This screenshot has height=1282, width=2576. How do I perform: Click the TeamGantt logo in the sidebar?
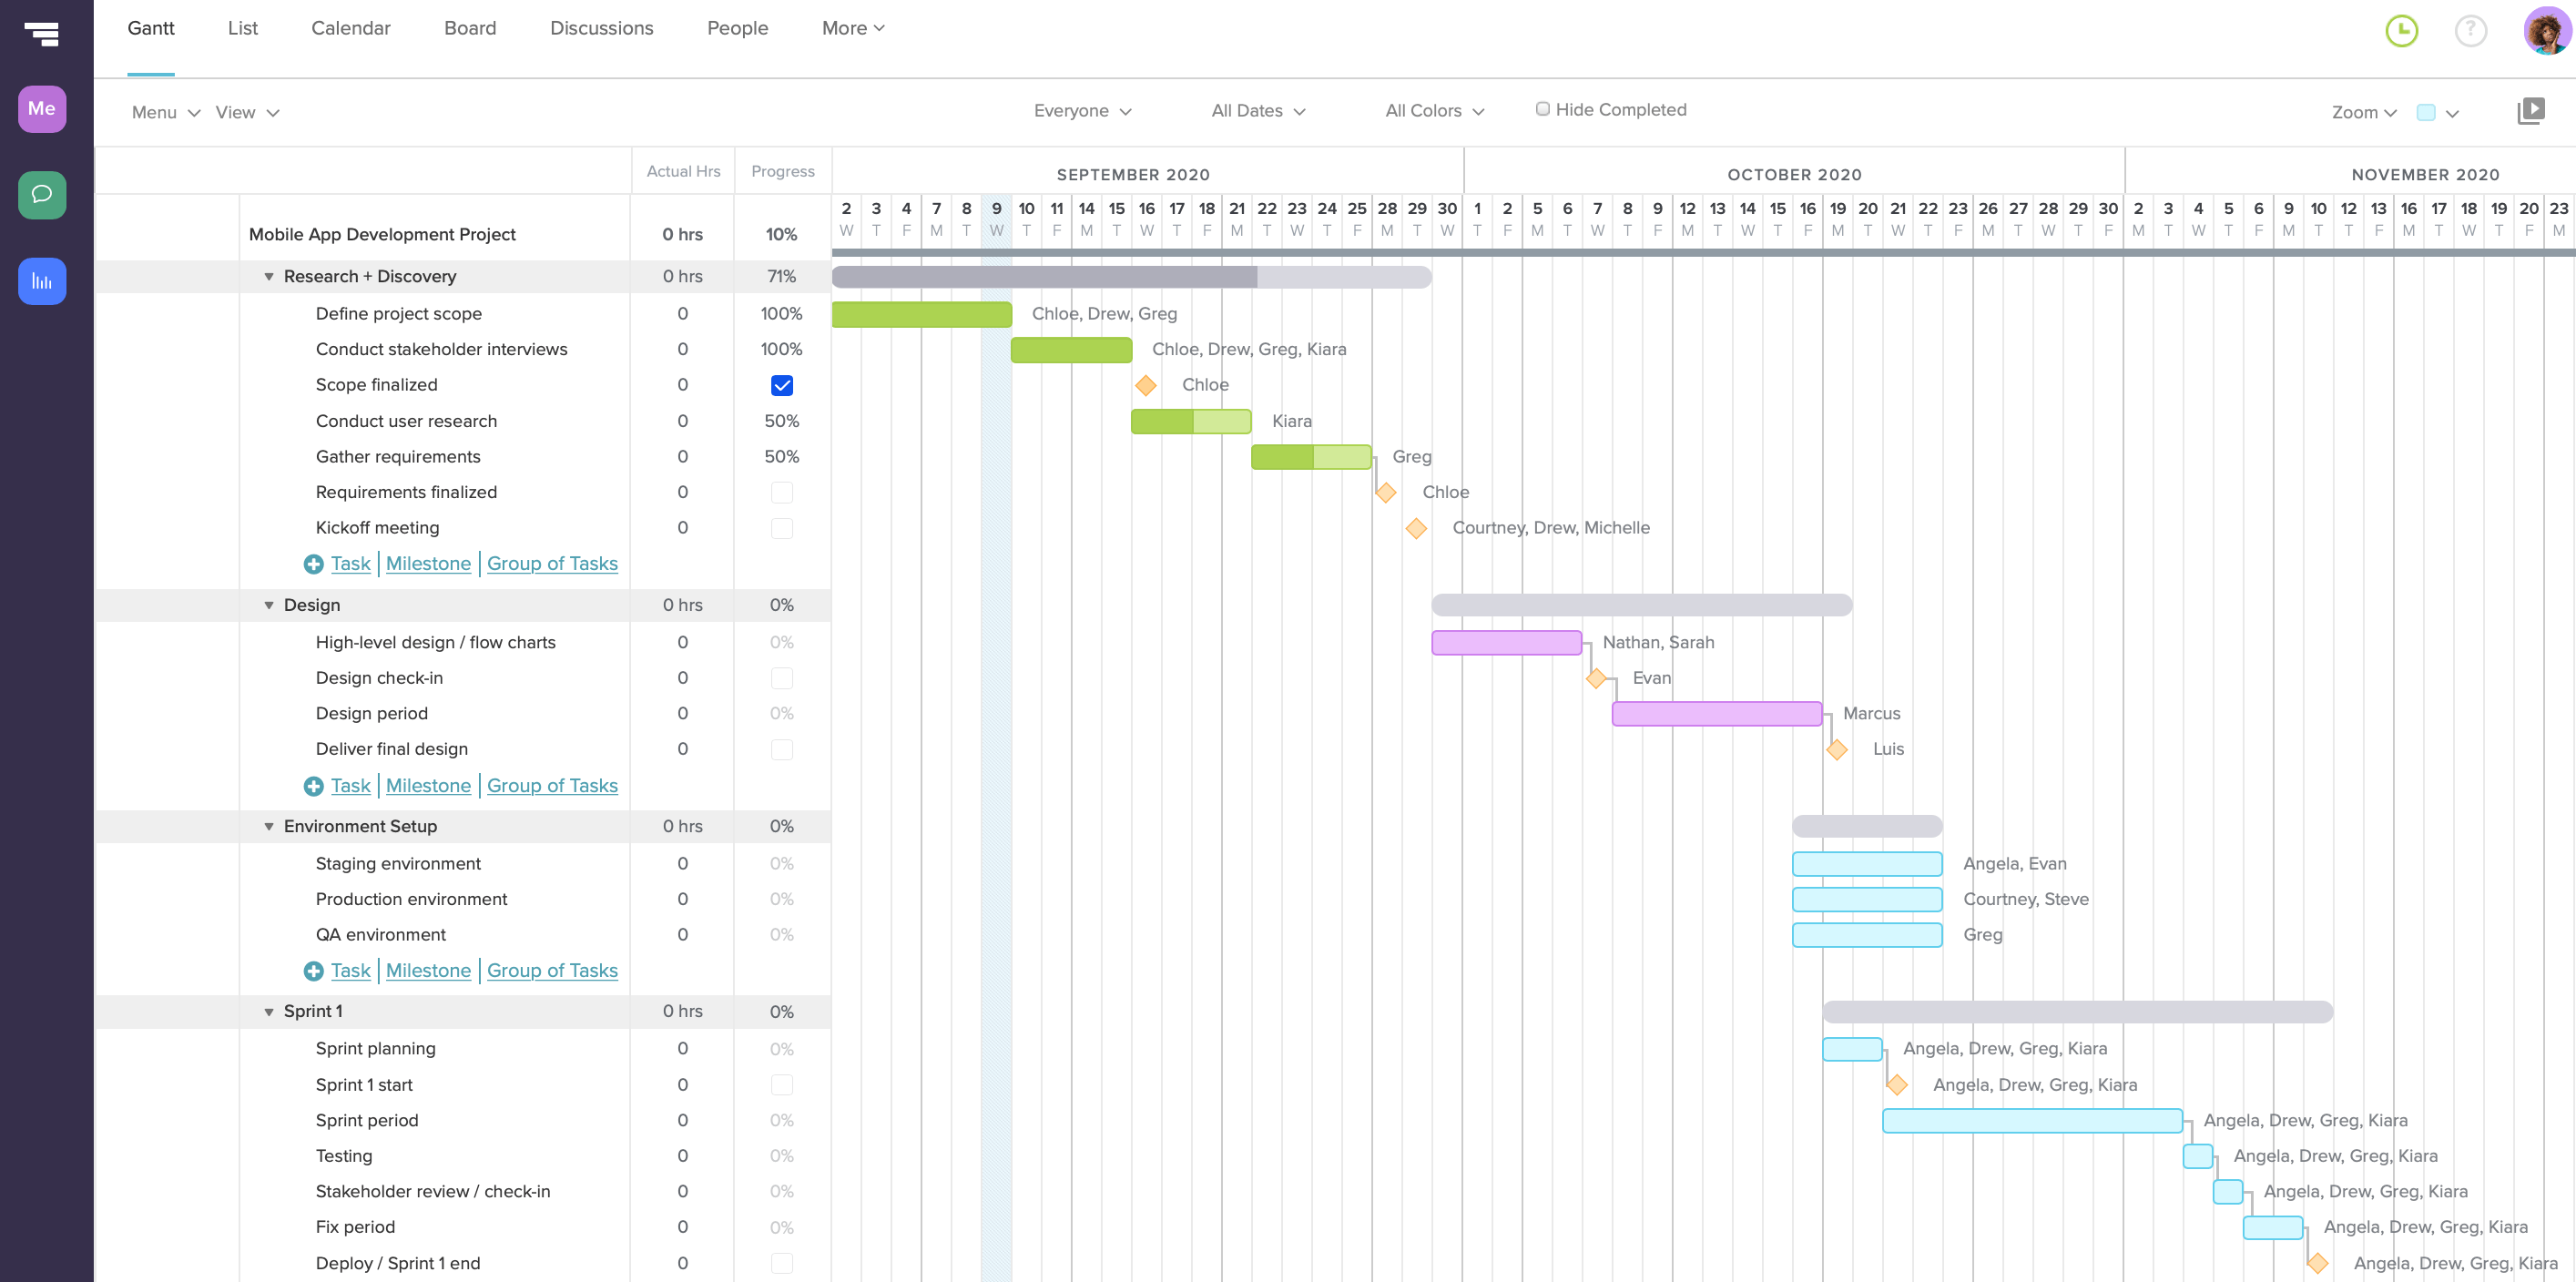[x=41, y=34]
